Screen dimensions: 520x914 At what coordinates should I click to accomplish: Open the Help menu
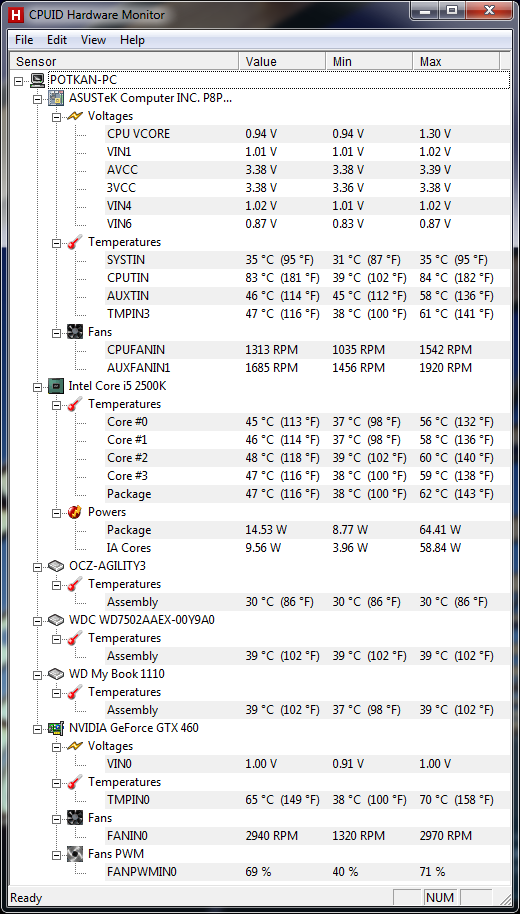(x=132, y=40)
